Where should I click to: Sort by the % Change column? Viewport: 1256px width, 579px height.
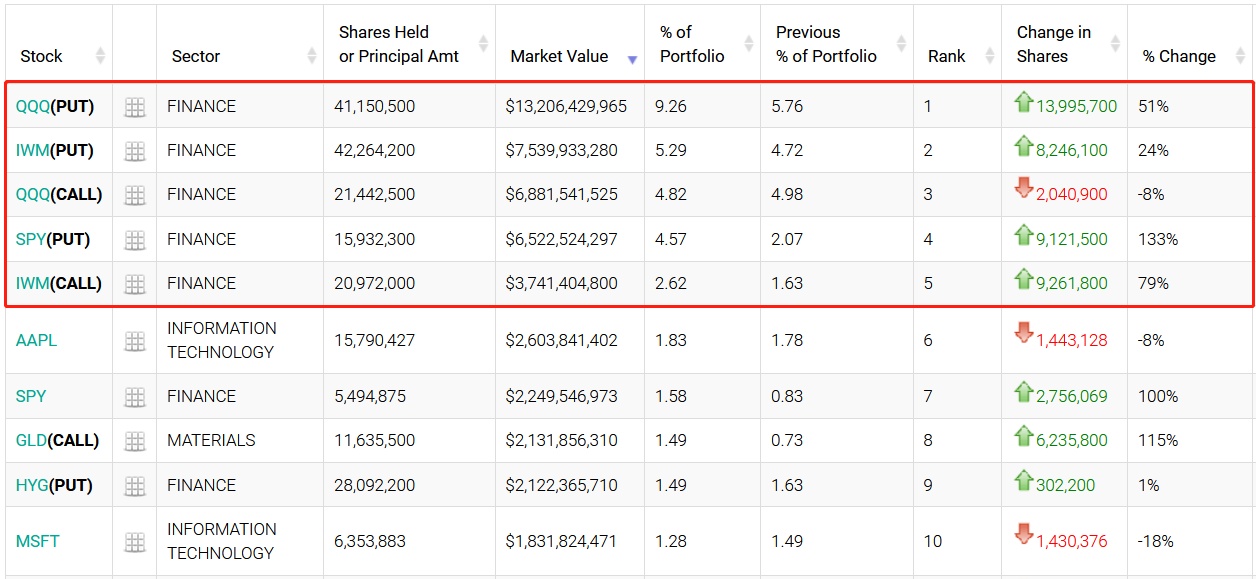(1179, 56)
